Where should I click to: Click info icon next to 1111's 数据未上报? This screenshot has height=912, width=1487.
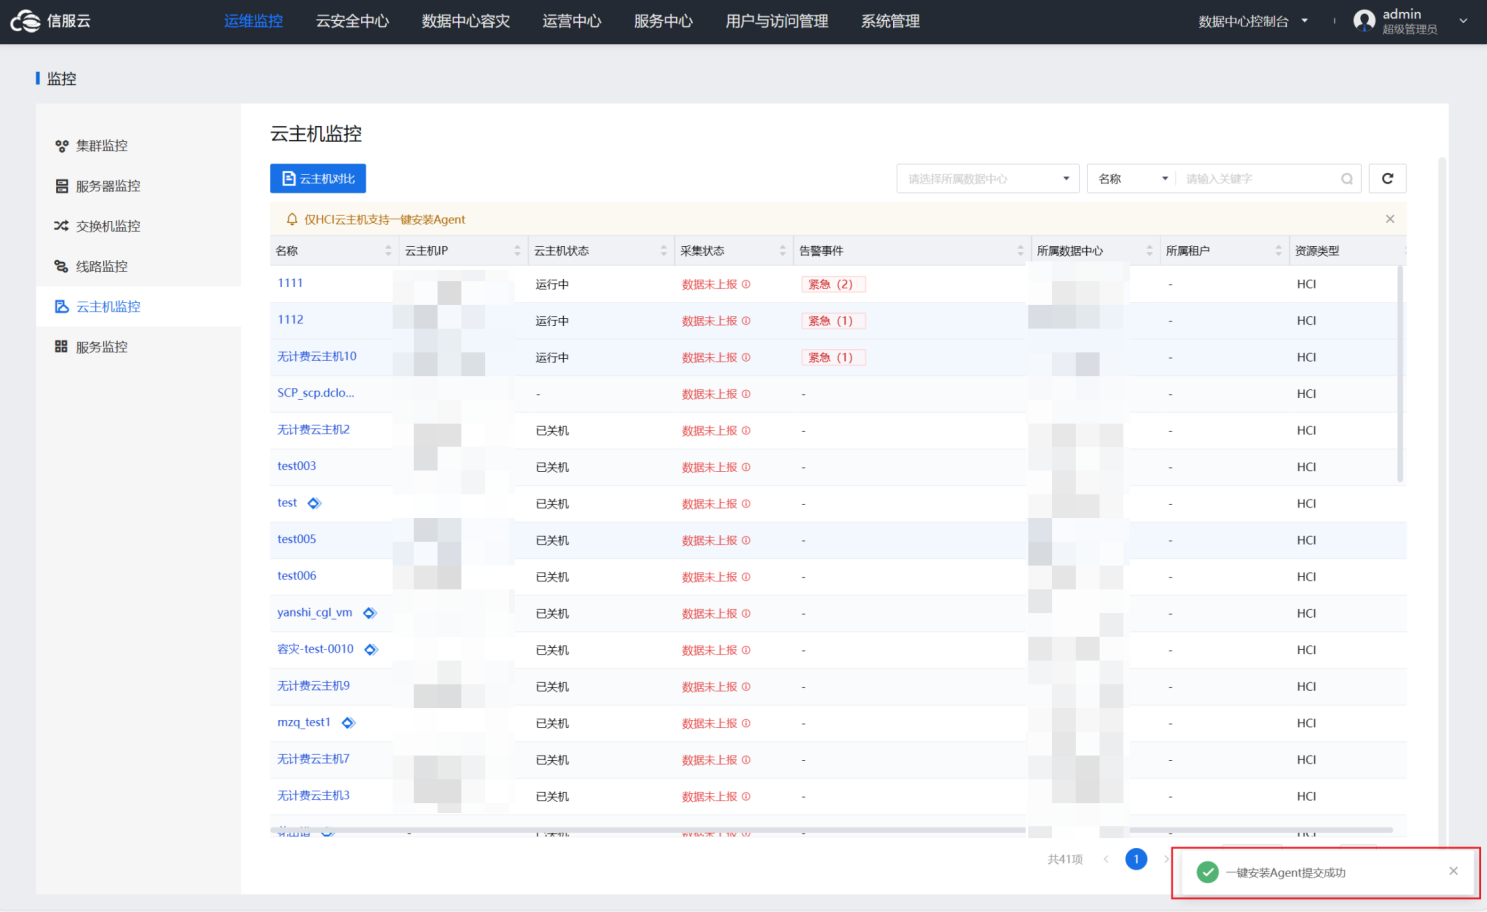746,284
